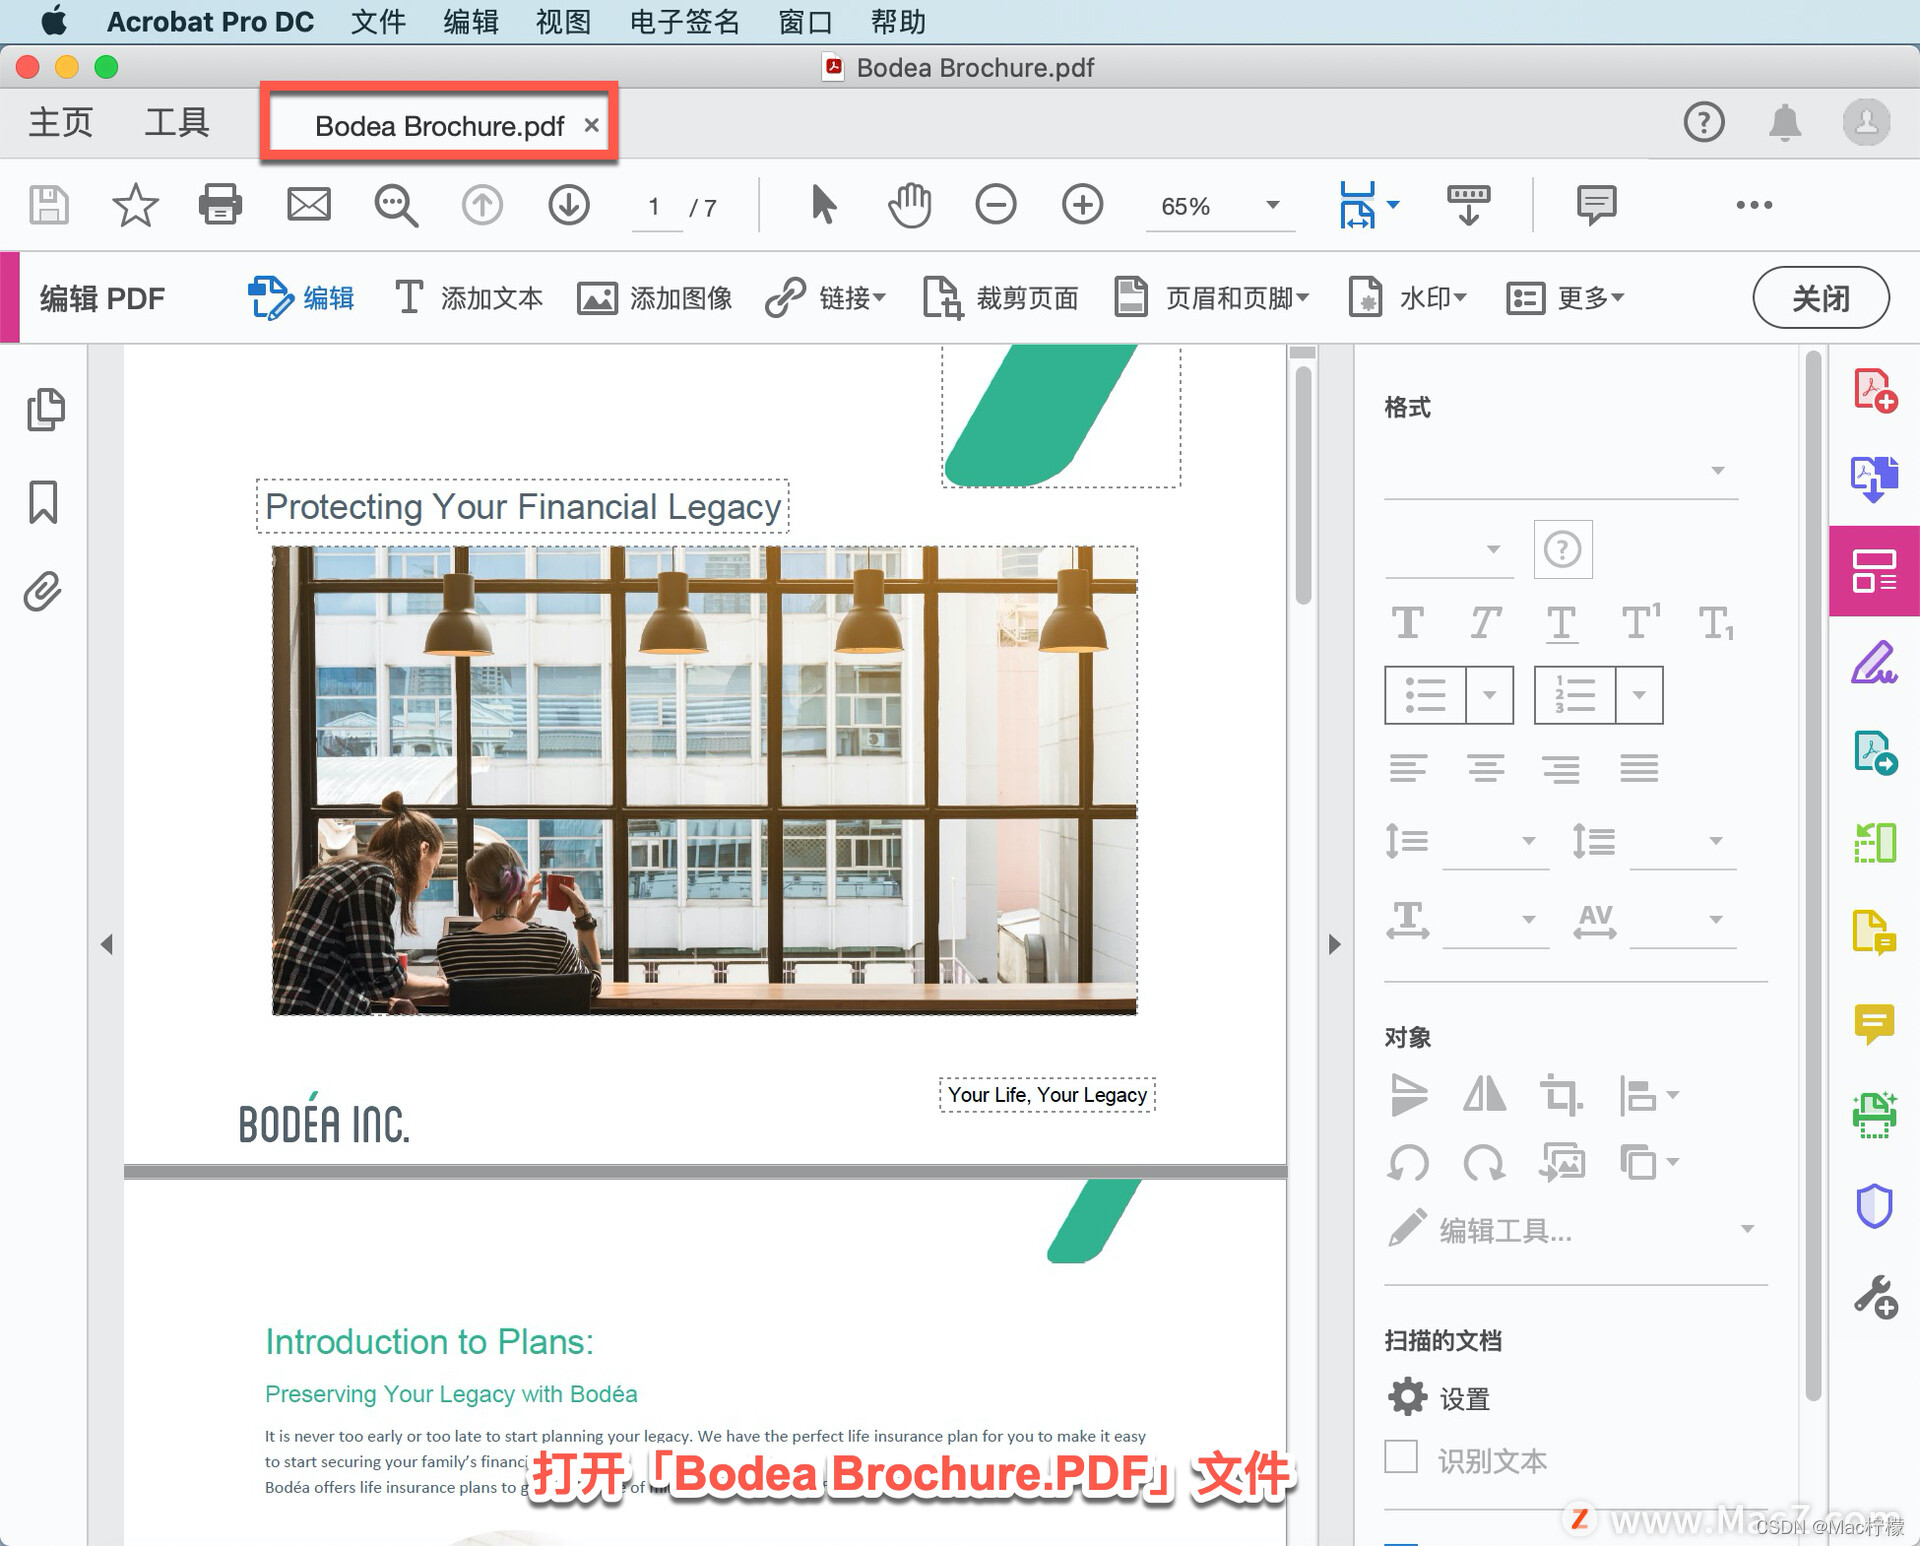Click the zoom in plus icon
Screen dimensions: 1920x1546
coord(1082,205)
